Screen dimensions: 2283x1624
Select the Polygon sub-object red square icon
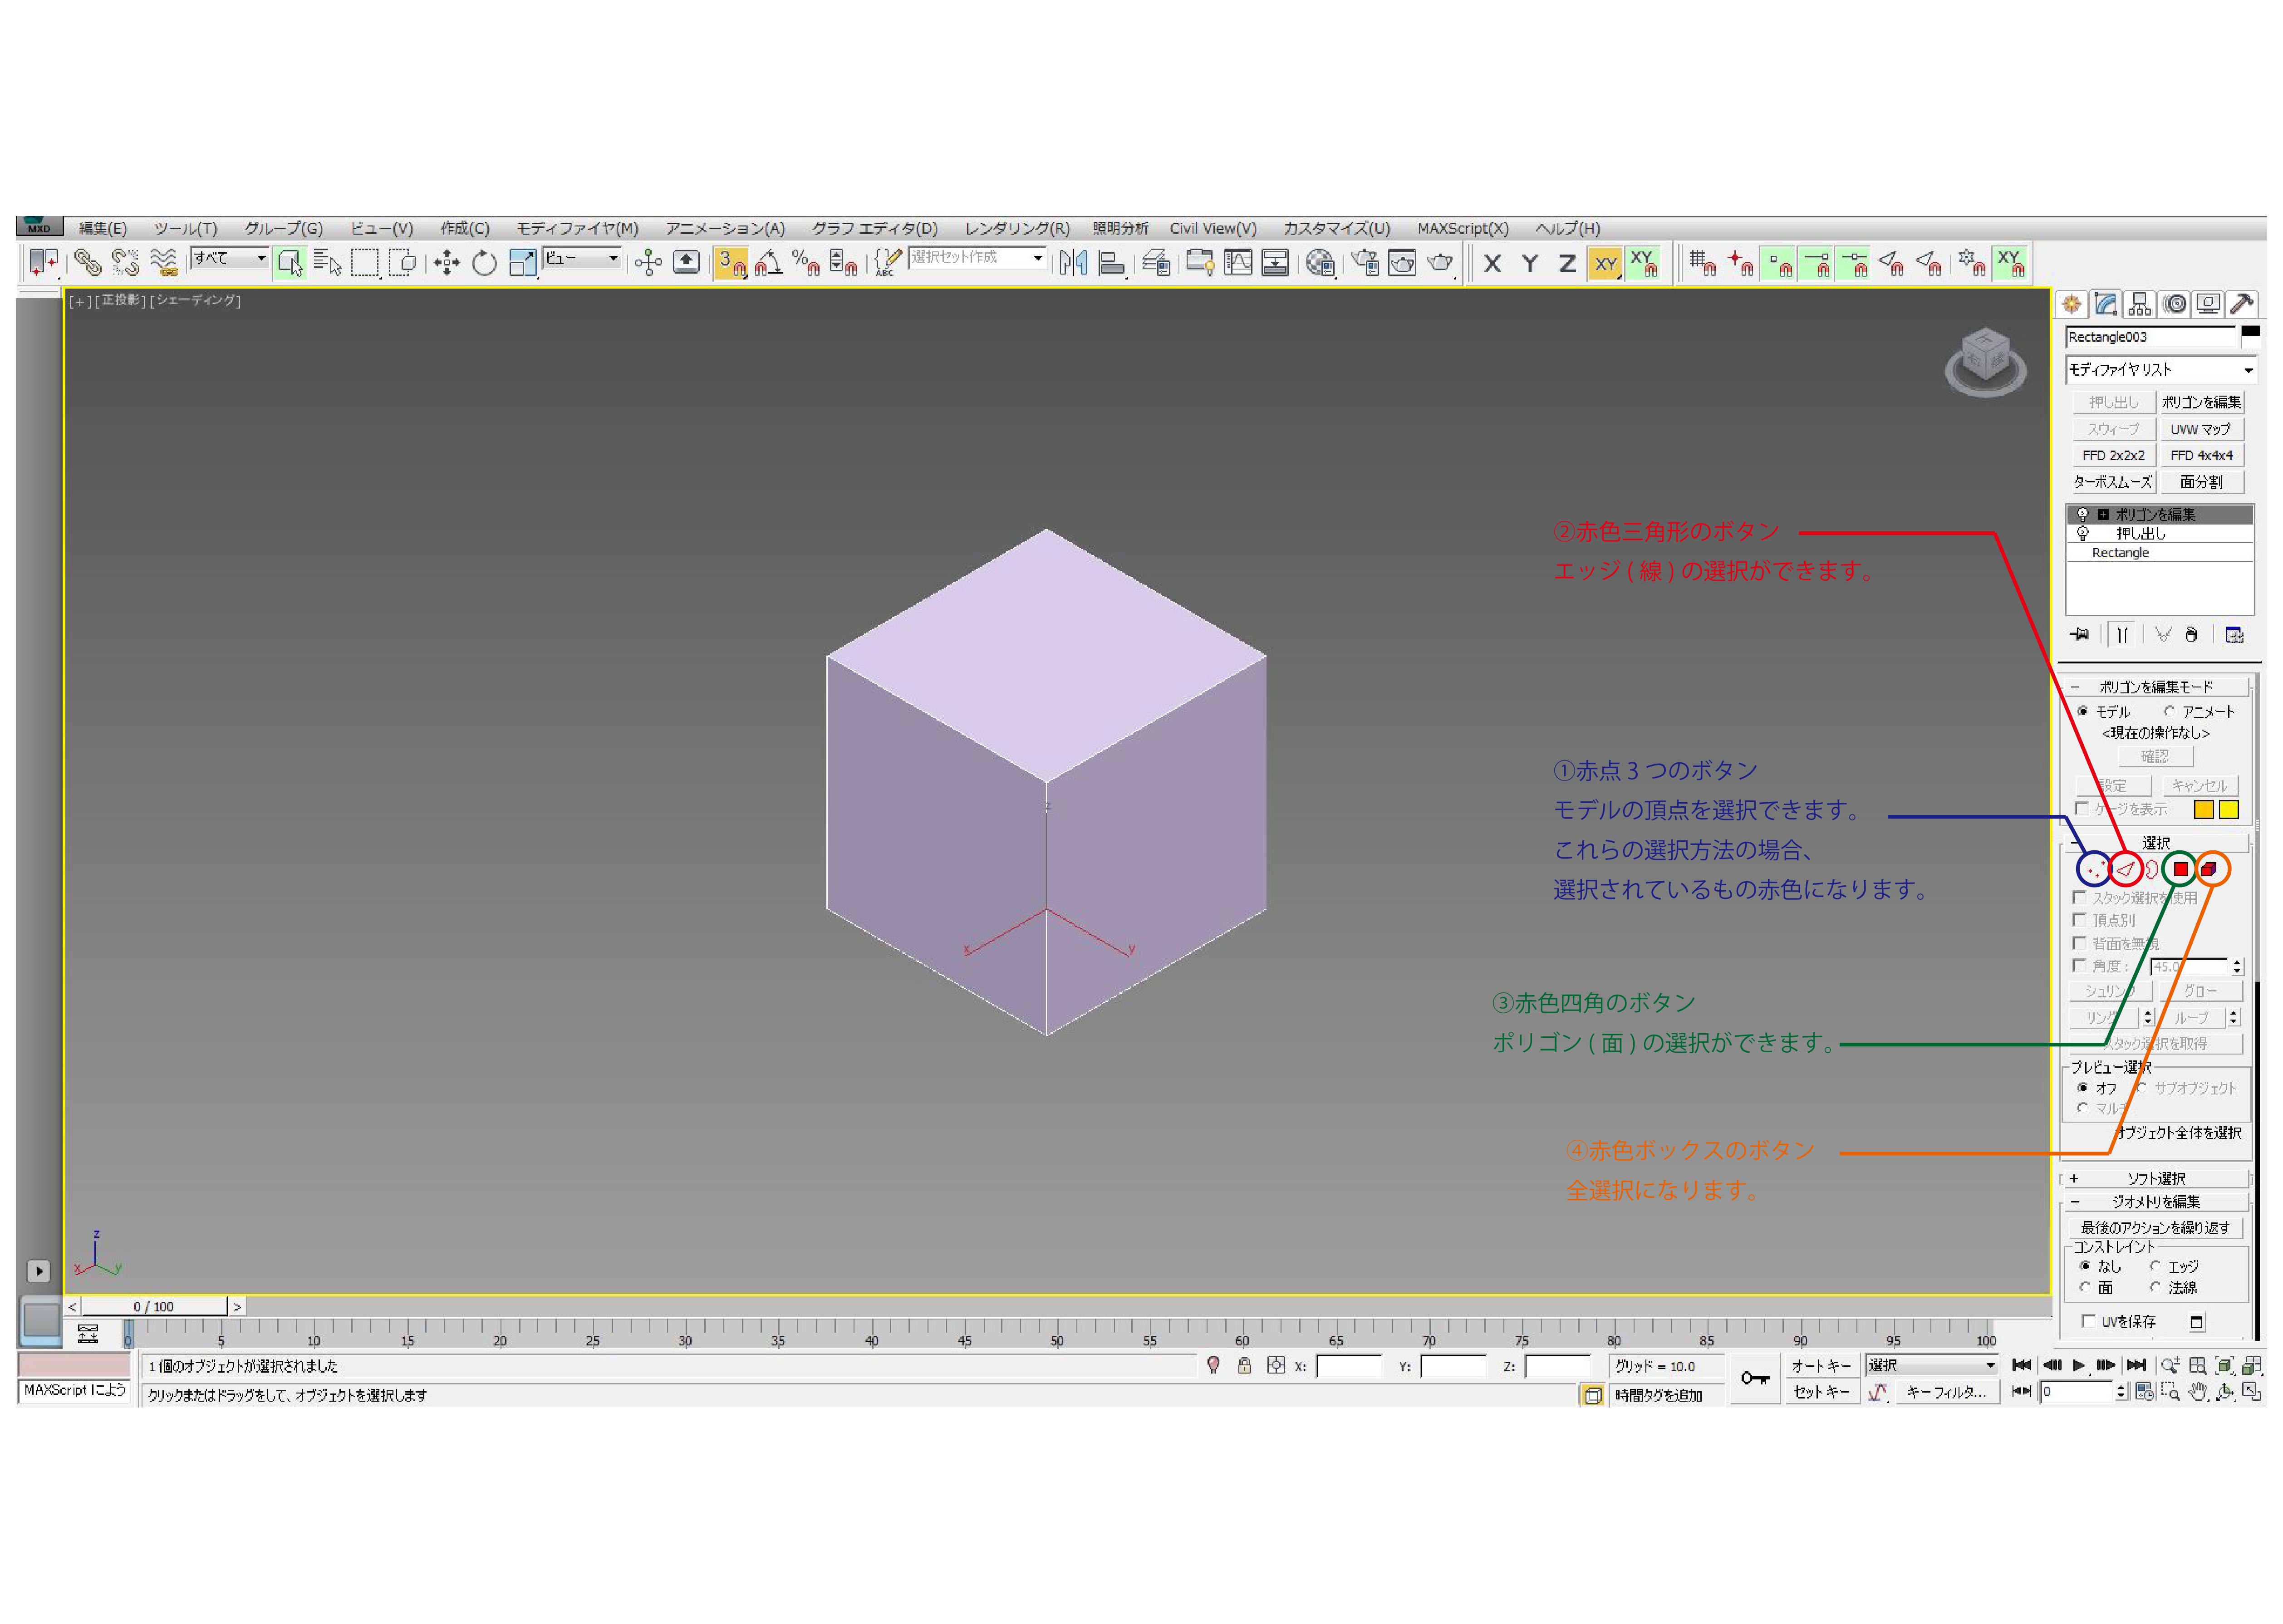tap(2180, 869)
